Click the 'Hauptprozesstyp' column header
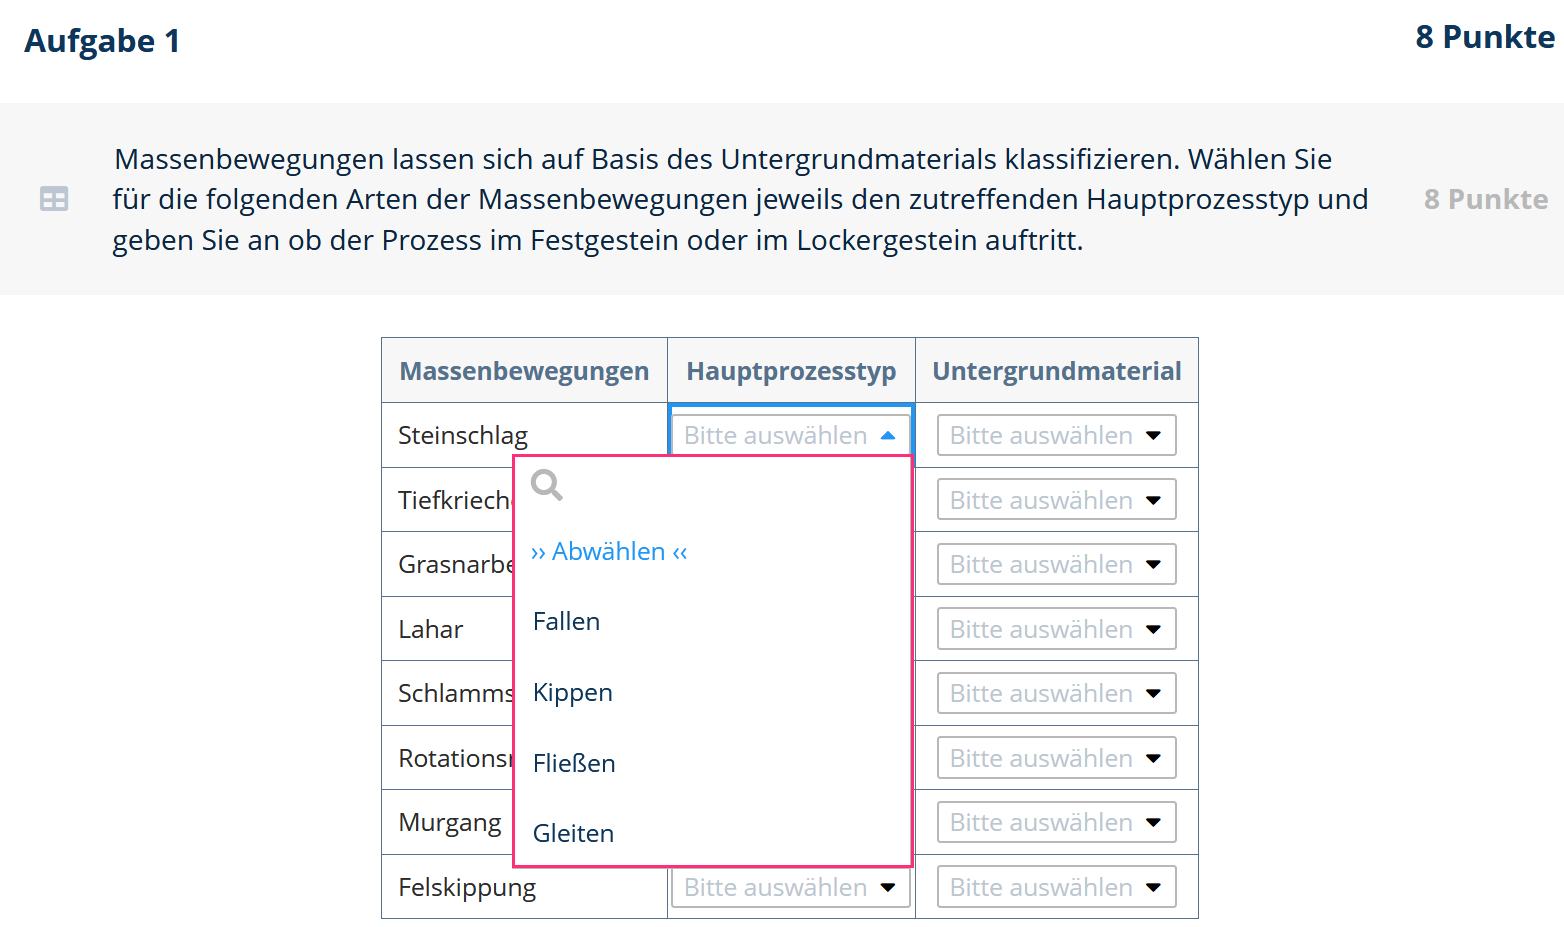 (791, 371)
